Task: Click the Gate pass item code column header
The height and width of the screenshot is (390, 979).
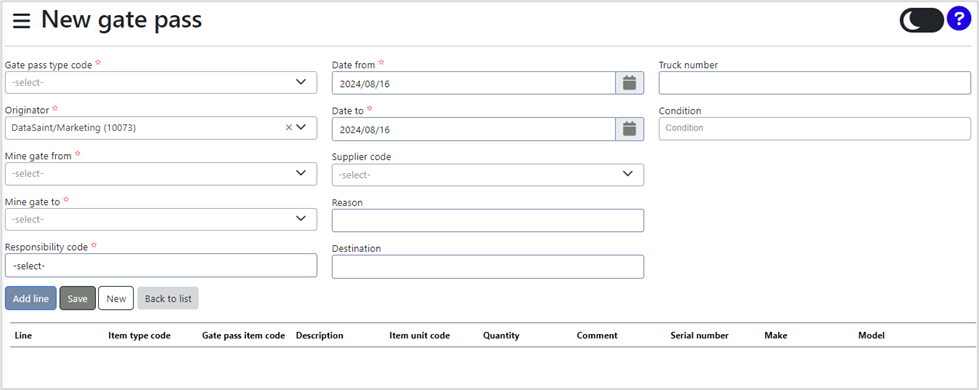Action: pyautogui.click(x=244, y=335)
